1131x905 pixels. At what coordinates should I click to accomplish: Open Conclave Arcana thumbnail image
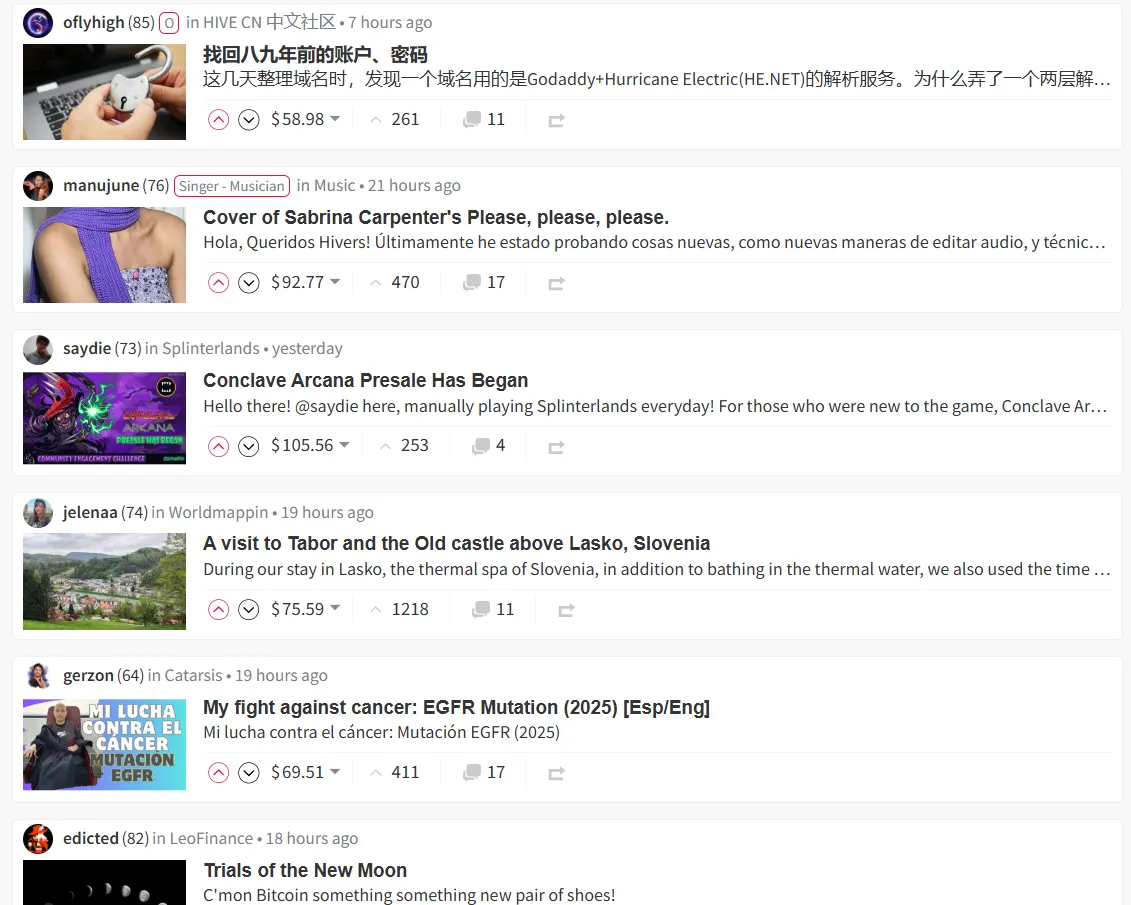[105, 418]
